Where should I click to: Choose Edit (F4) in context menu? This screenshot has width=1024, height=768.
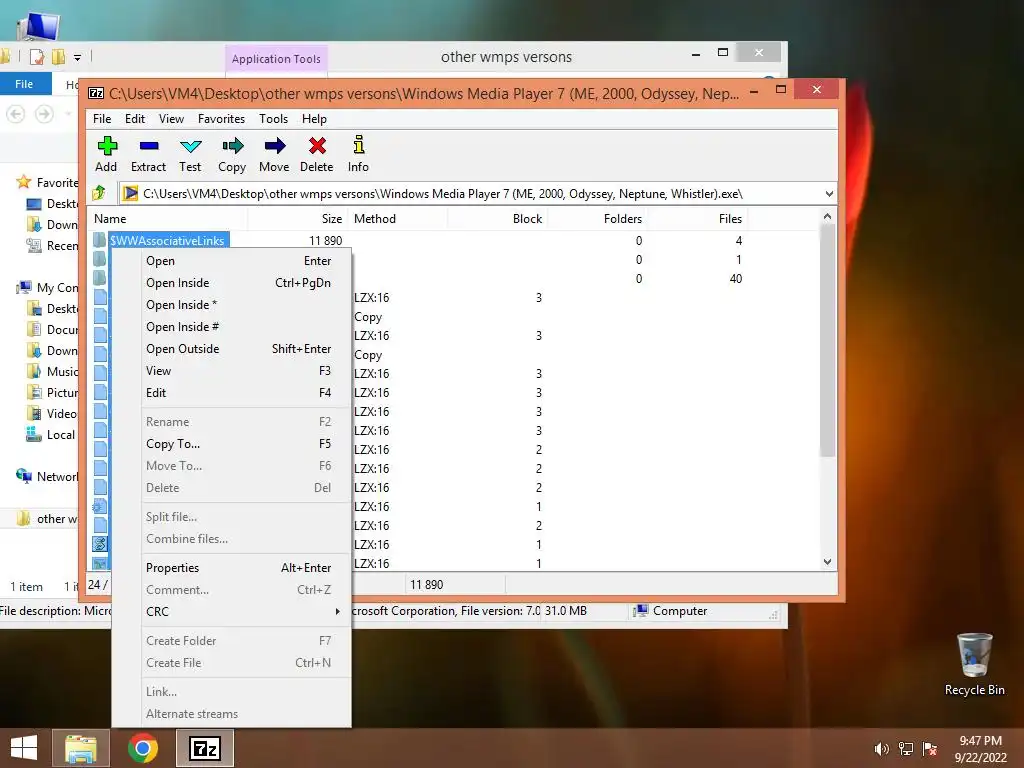click(238, 392)
